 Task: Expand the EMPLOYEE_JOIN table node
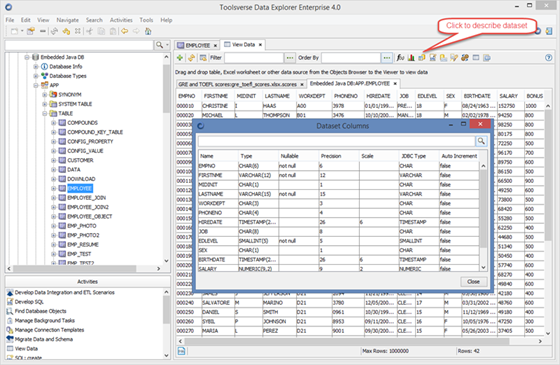[x=54, y=198]
